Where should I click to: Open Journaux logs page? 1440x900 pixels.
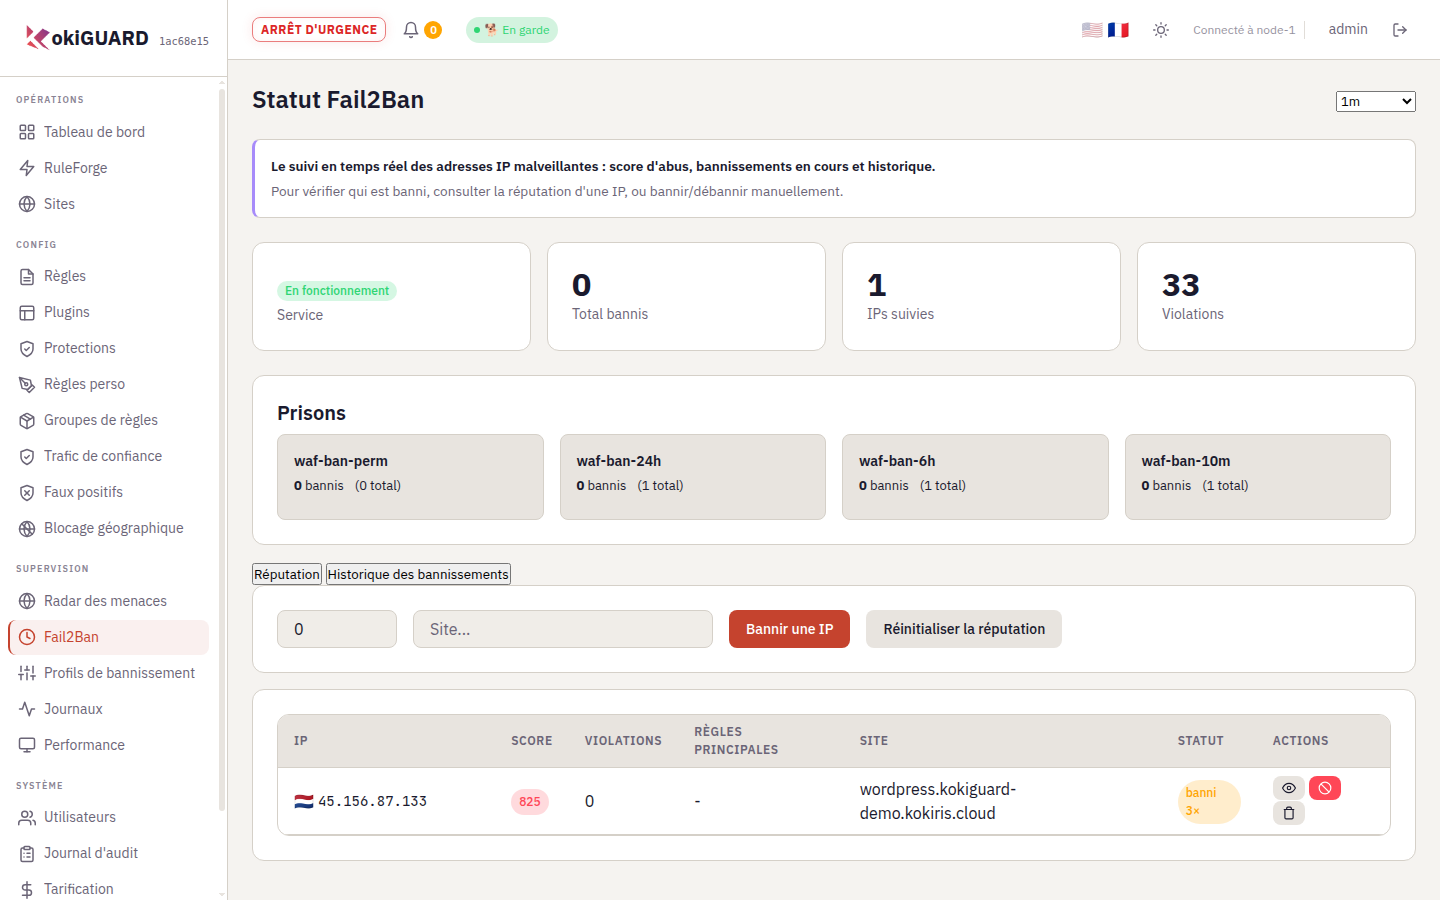coord(108,709)
